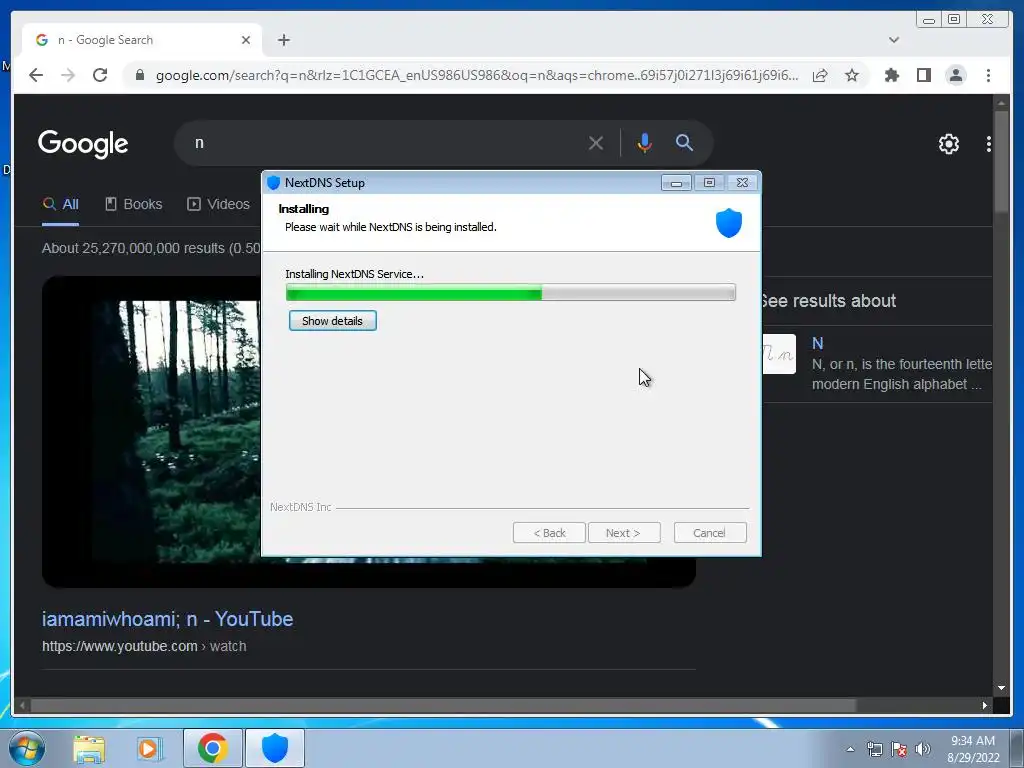Click the Google search magnifier button
Image resolution: width=1024 pixels, height=768 pixels.
point(684,142)
